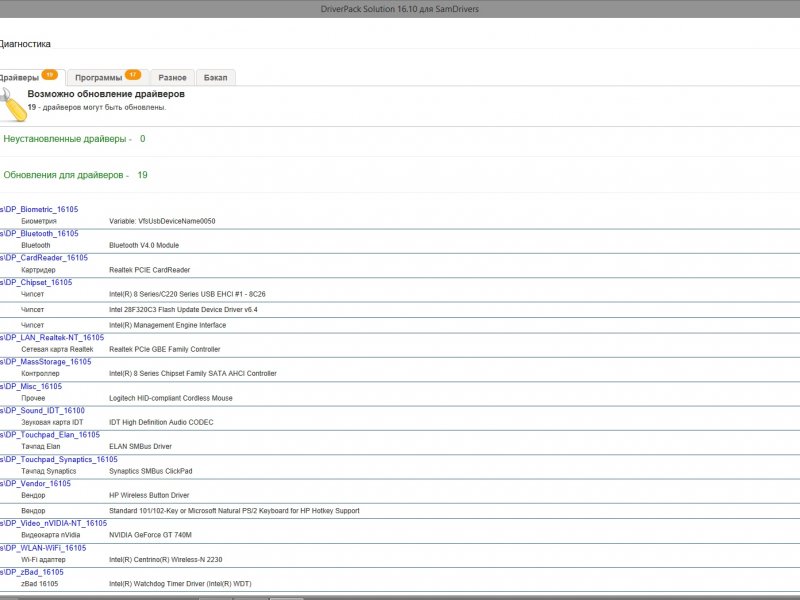This screenshot has width=800, height=600.
Task: Select 'Intel(R) Centrino(R) Wireless-N 2230' row
Action: (x=166, y=560)
